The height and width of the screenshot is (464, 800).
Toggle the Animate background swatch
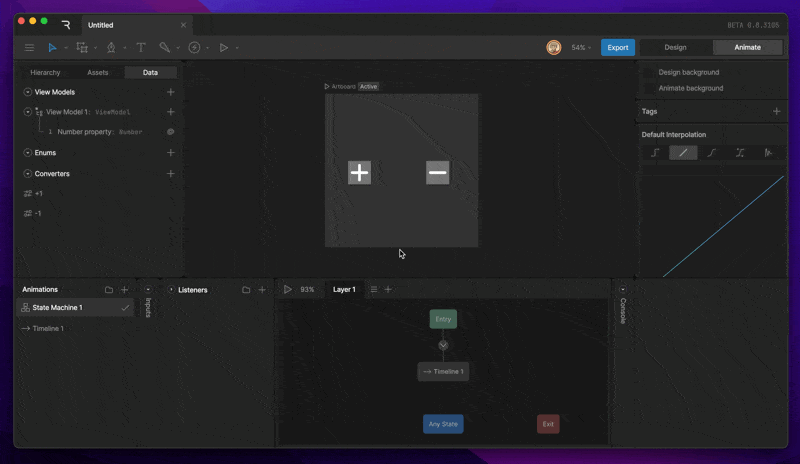coord(649,88)
